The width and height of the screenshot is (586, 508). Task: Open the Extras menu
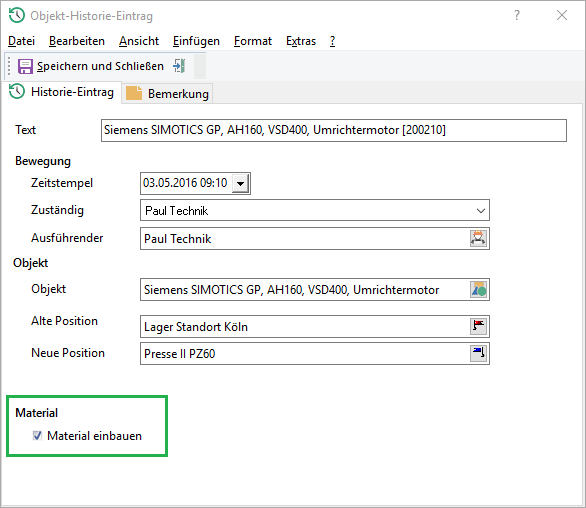click(x=301, y=41)
